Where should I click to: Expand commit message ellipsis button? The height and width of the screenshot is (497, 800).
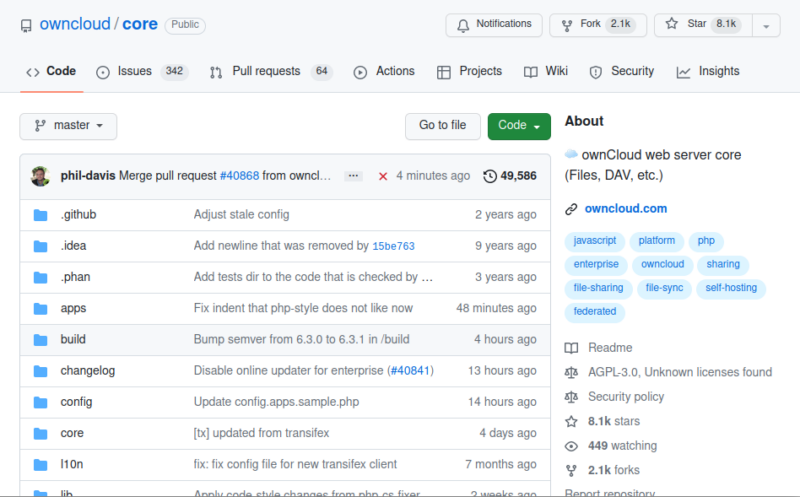[x=353, y=176]
